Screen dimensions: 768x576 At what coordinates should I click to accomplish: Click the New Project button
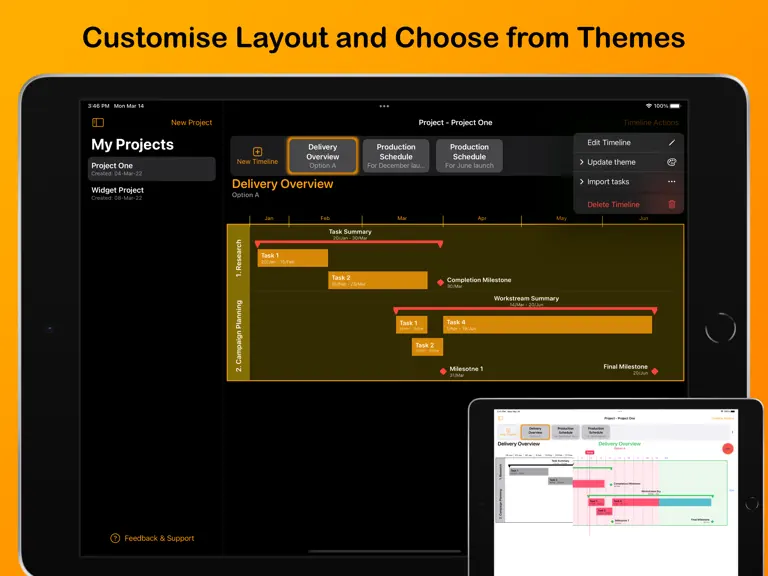pyautogui.click(x=192, y=122)
